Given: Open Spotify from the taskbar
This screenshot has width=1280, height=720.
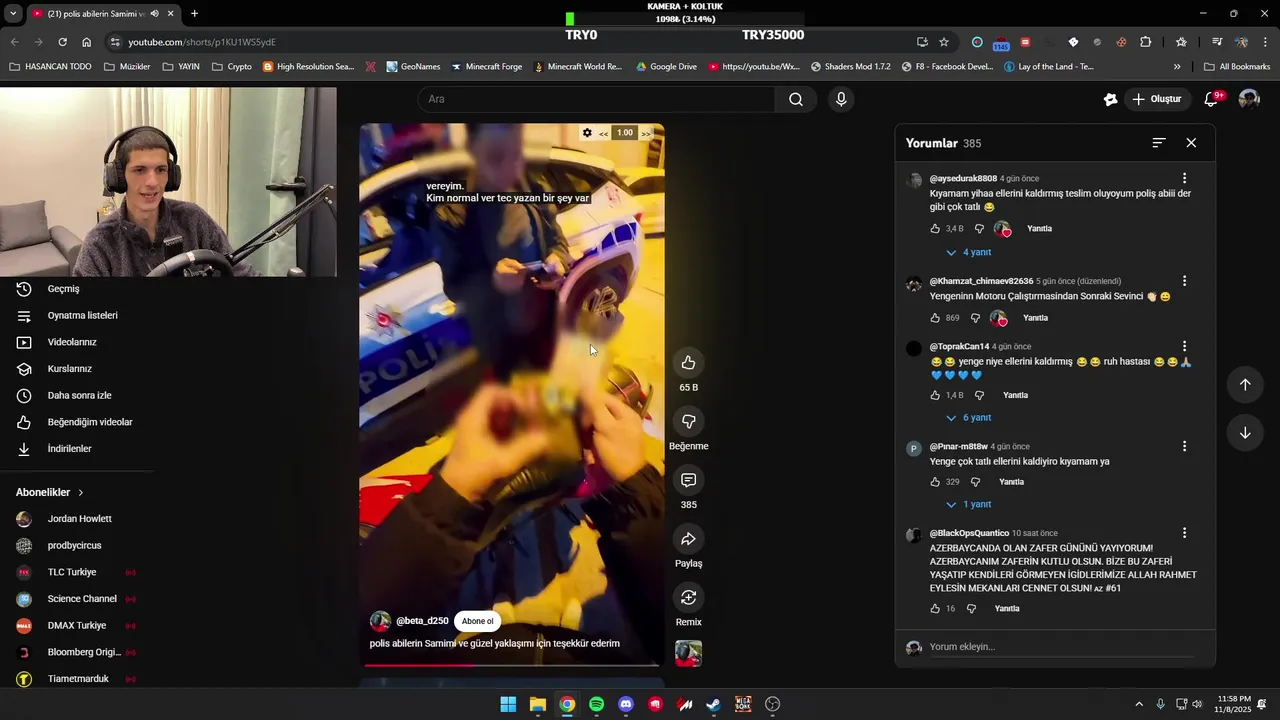Looking at the screenshot, I should [x=596, y=704].
